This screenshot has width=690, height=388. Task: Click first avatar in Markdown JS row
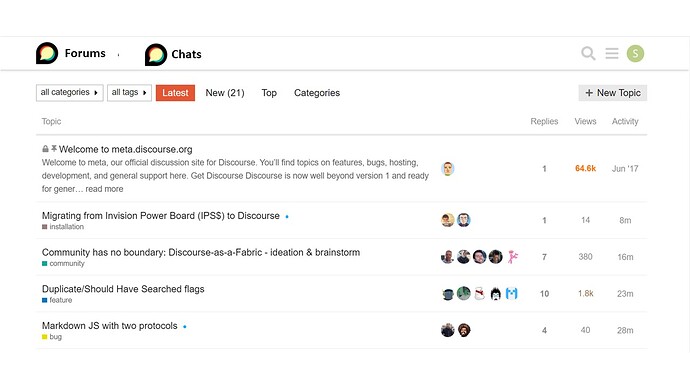click(448, 330)
